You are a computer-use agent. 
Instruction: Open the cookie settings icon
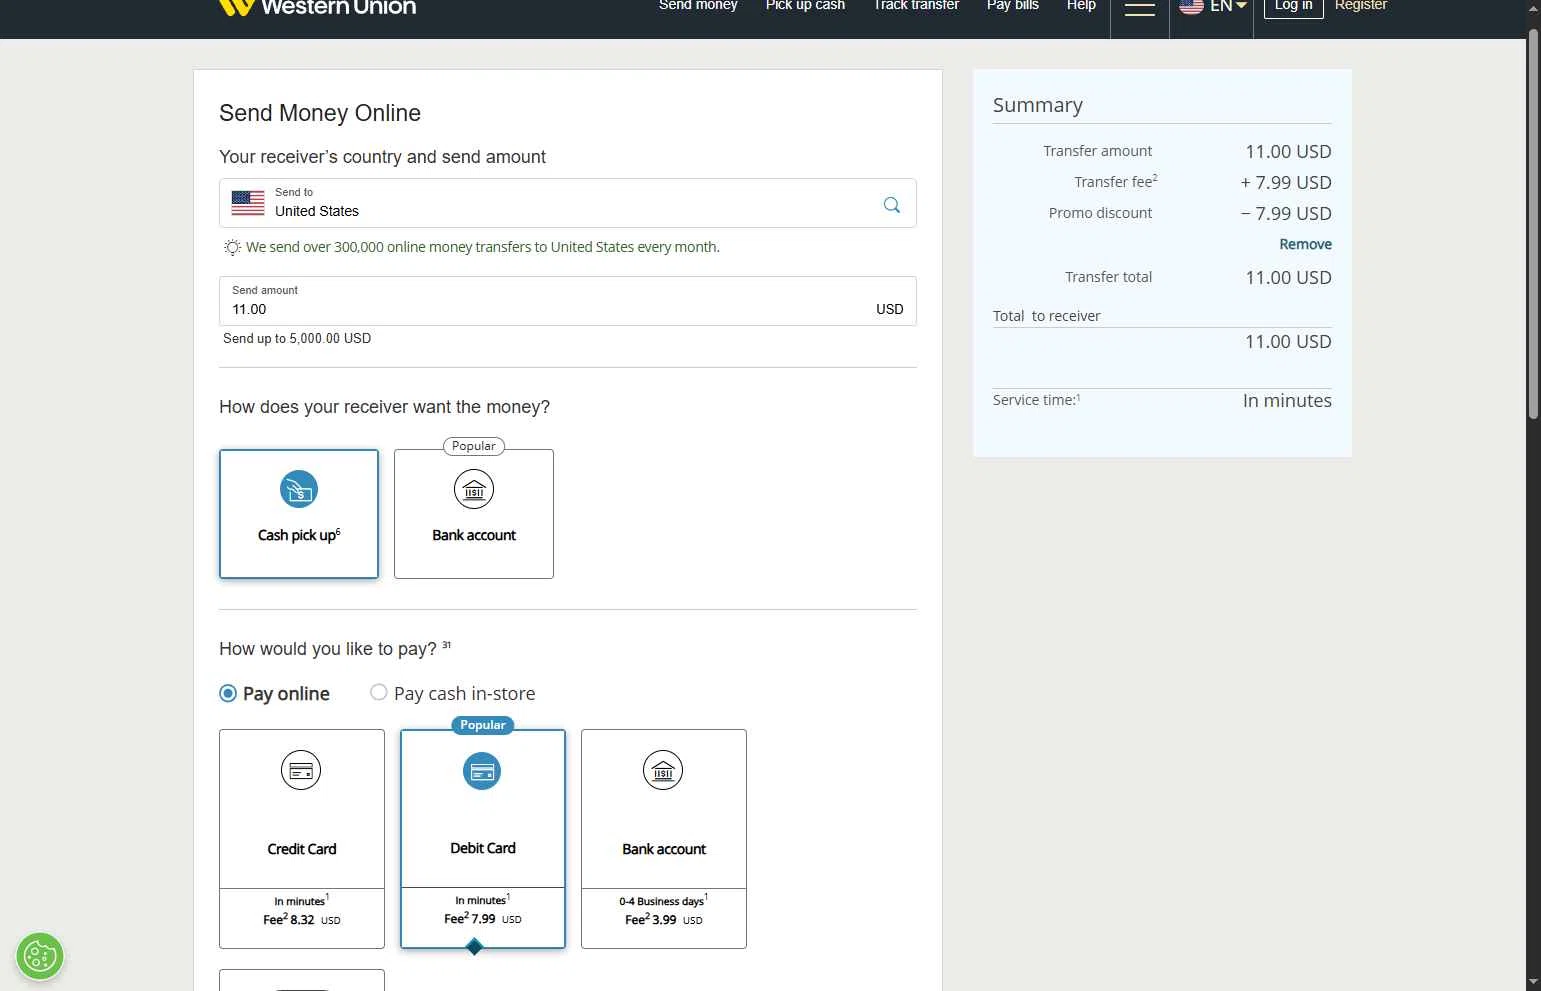[x=40, y=956]
